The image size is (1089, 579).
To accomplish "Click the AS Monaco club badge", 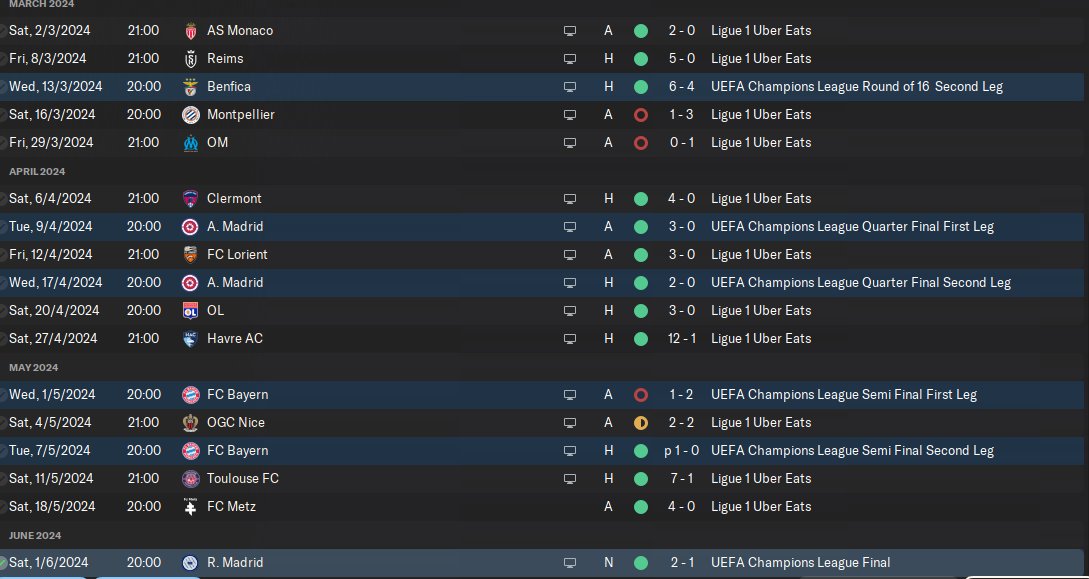I will [x=191, y=31].
